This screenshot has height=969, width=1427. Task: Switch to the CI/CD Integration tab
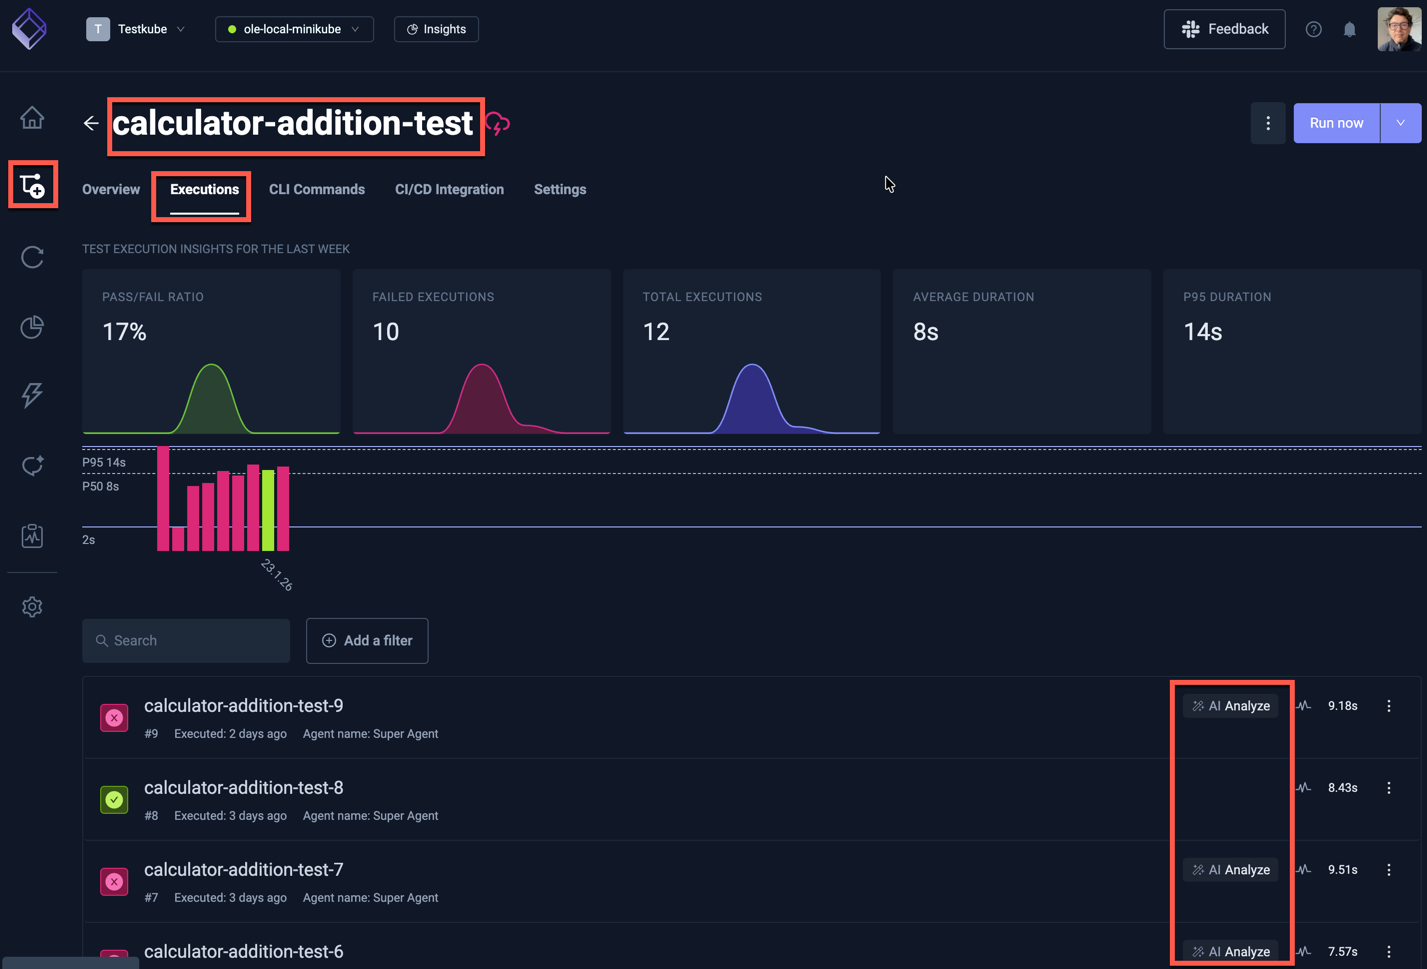click(x=449, y=189)
